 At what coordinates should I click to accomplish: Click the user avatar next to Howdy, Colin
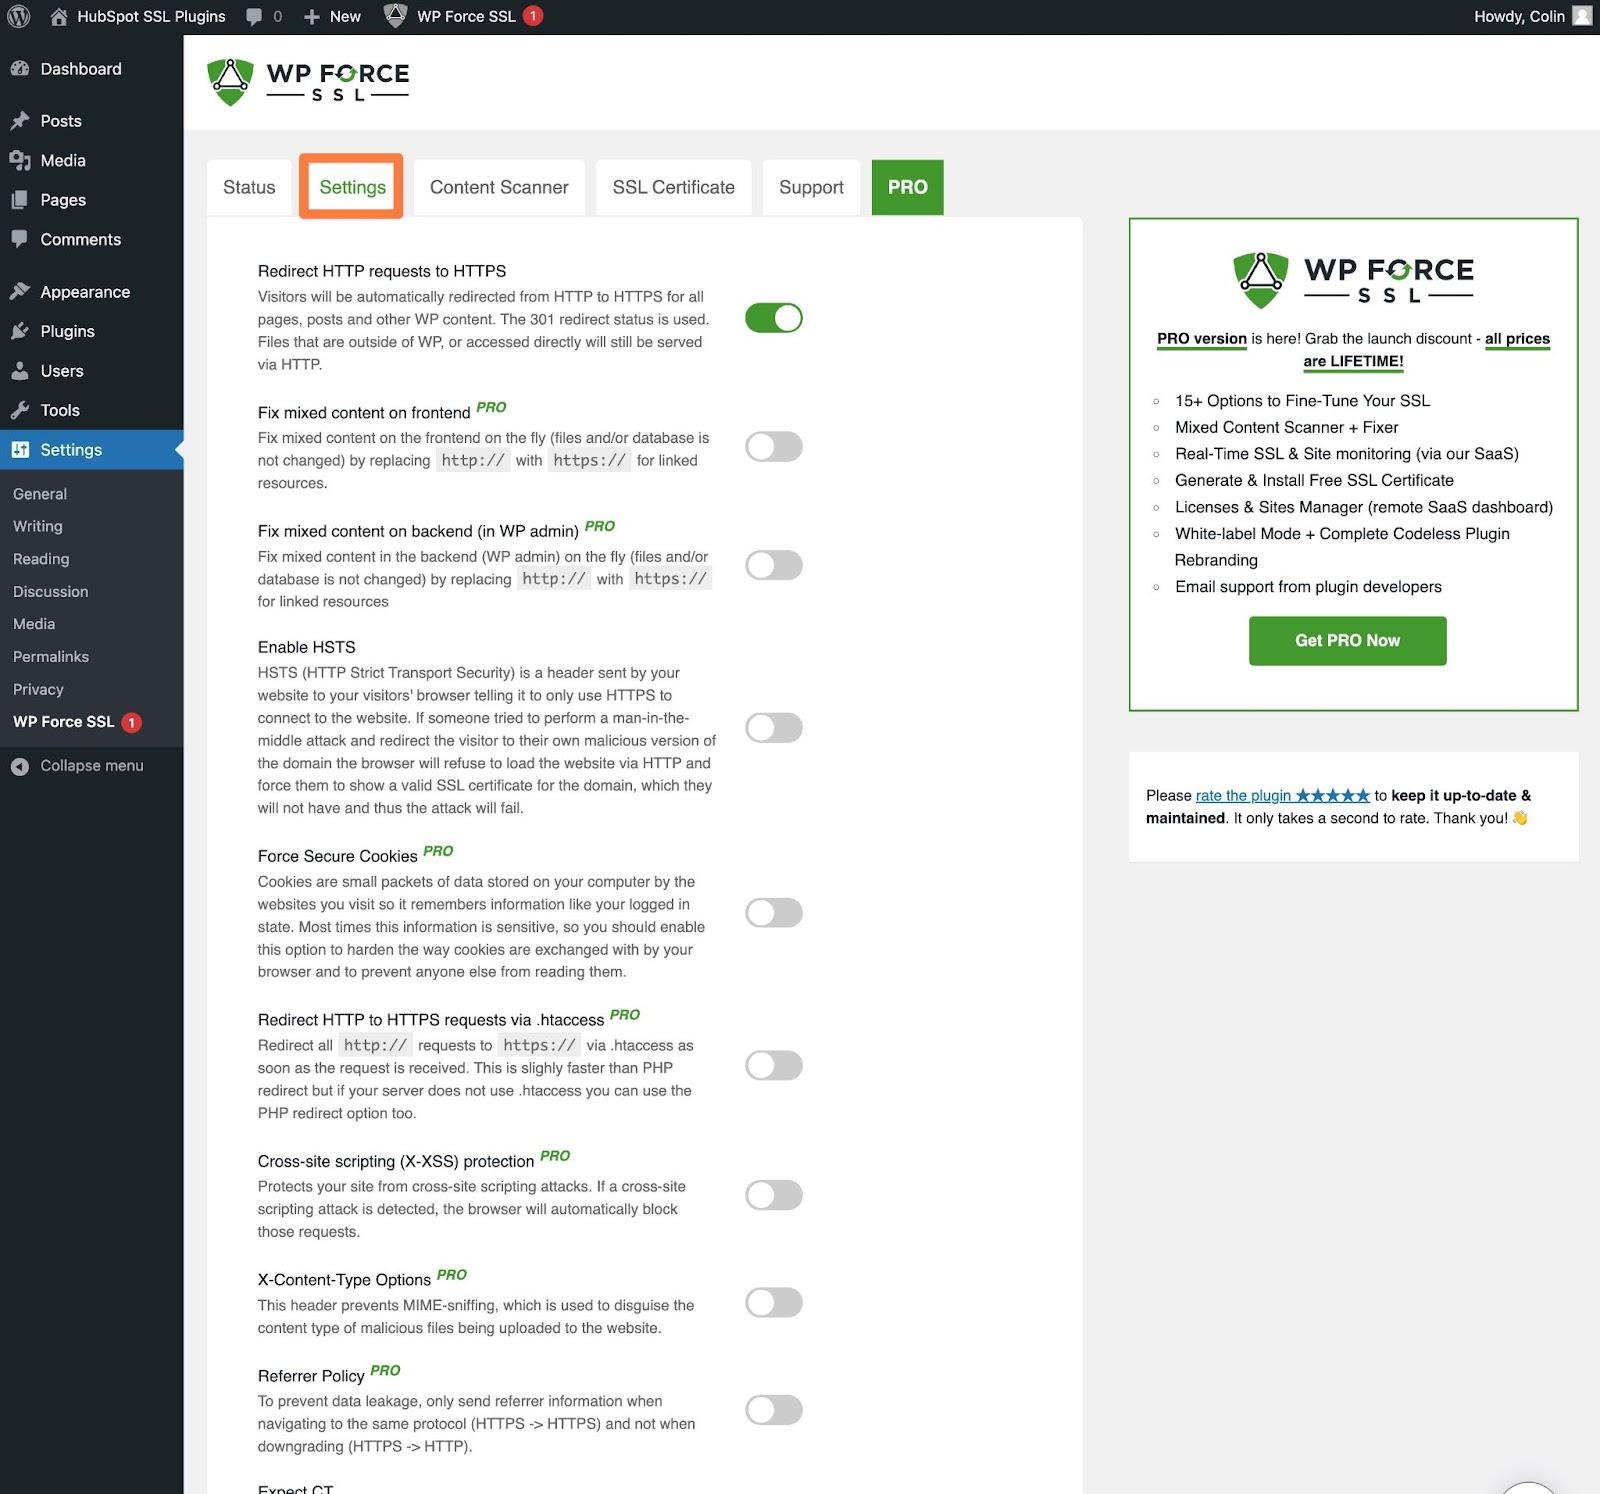(1582, 16)
